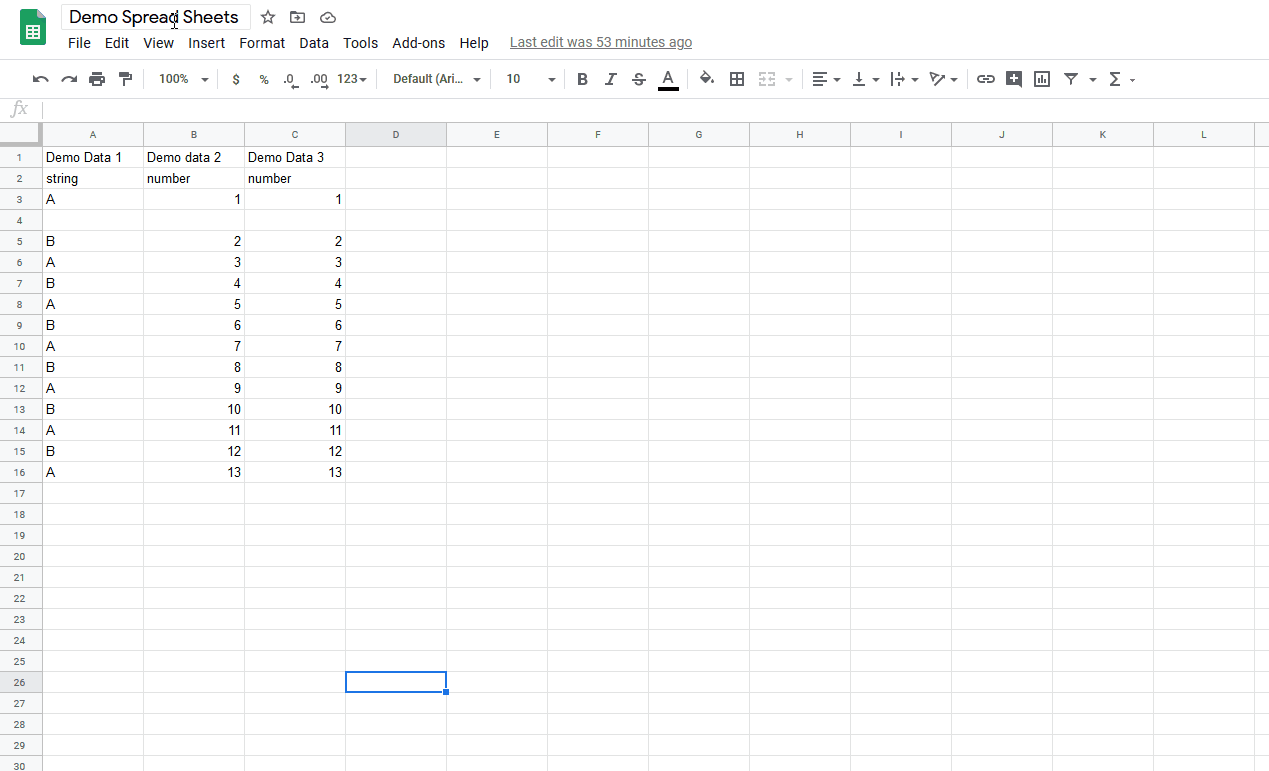Image resolution: width=1269 pixels, height=771 pixels.
Task: Select column B cell with value 13
Action: tap(194, 472)
